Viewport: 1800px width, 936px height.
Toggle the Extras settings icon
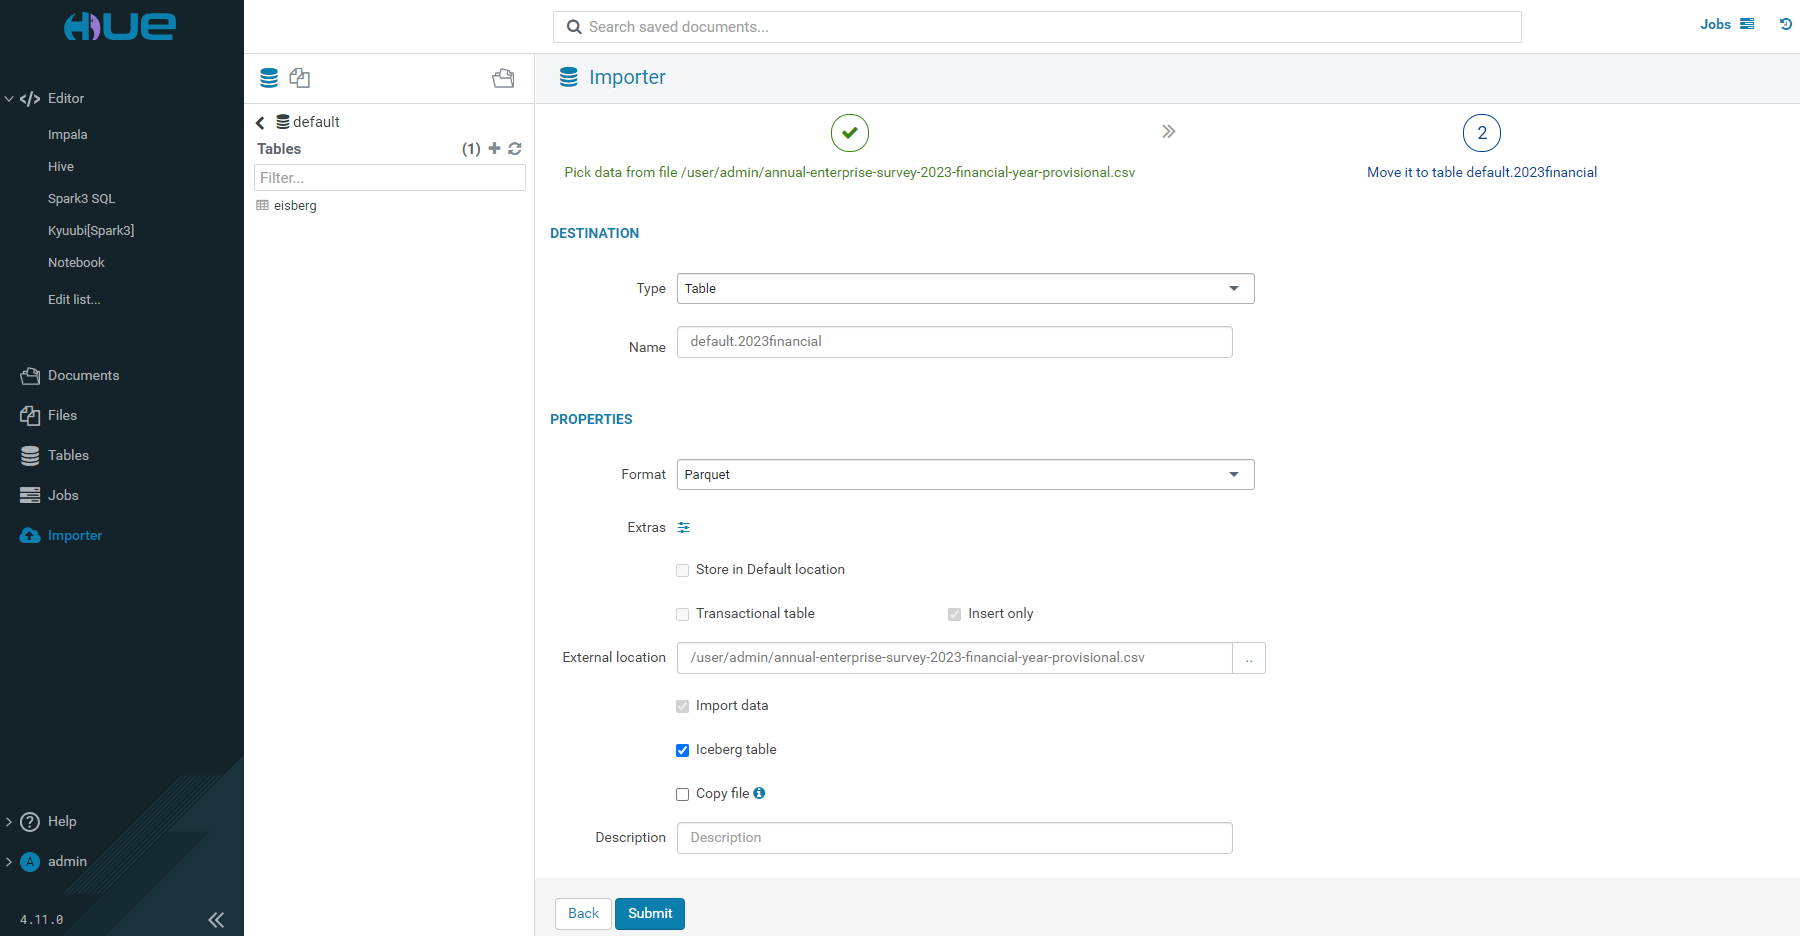pyautogui.click(x=684, y=527)
